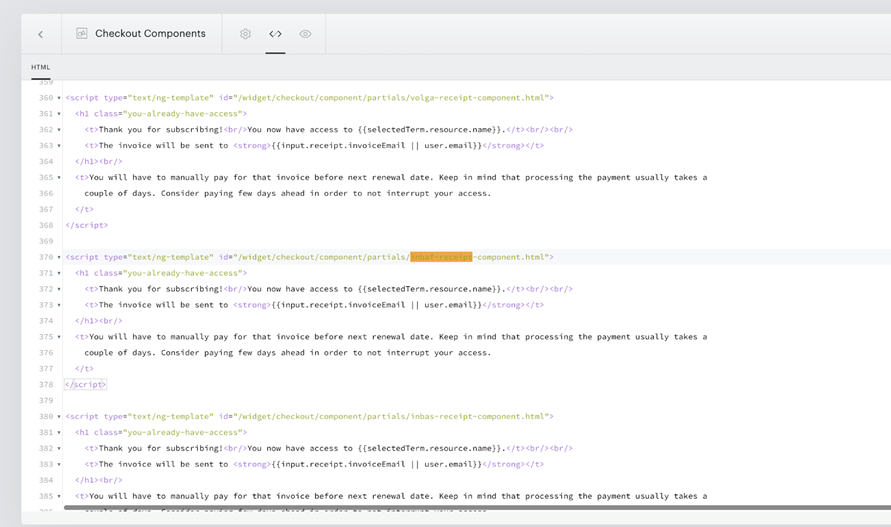Place cursor on closing script tag line 378
The image size is (891, 527).
pyautogui.click(x=86, y=384)
